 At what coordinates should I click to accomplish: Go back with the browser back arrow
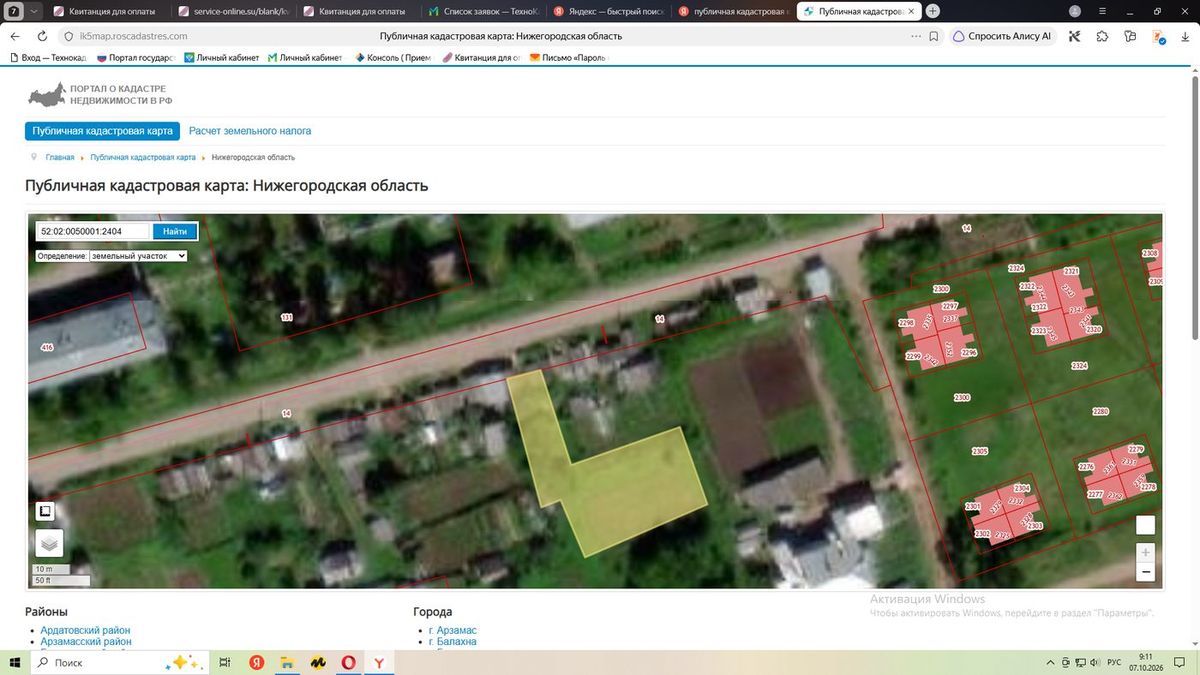tap(15, 36)
